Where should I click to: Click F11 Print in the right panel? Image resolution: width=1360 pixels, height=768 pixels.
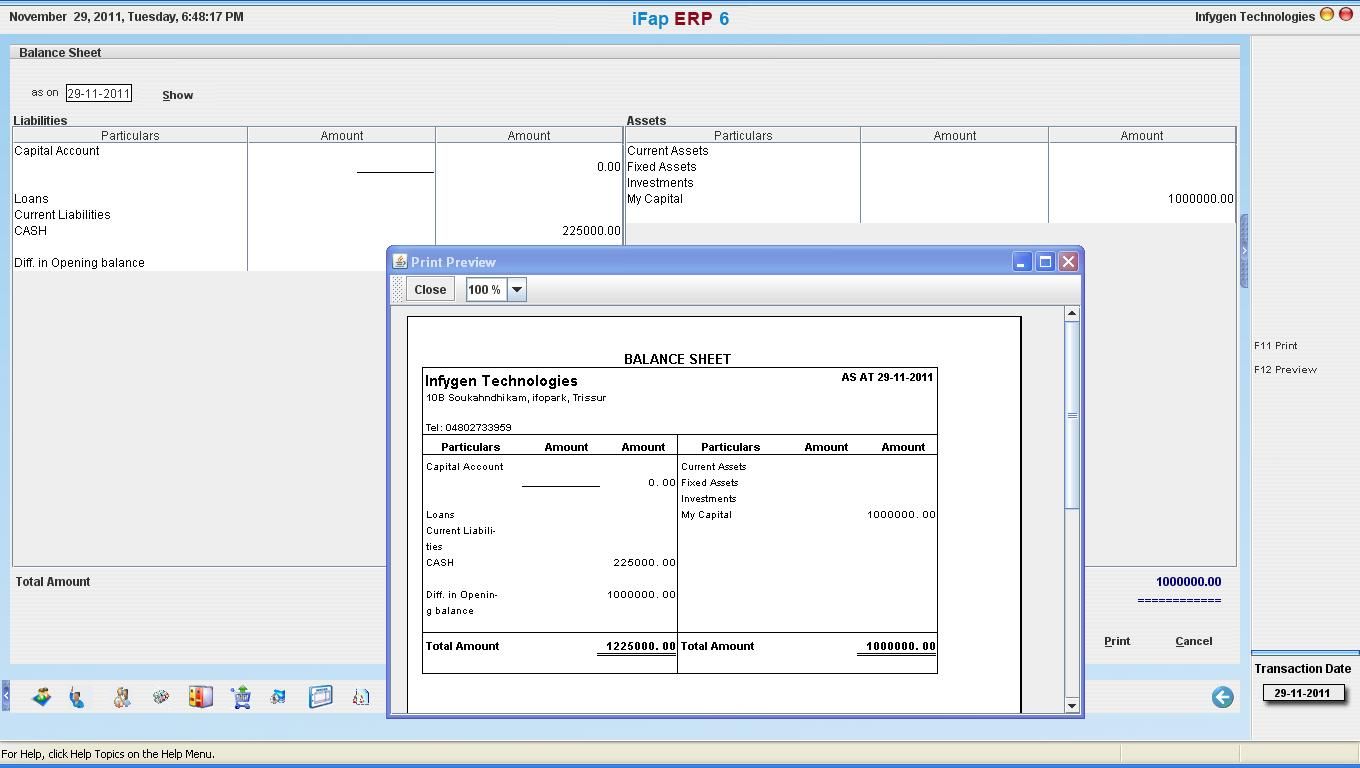1276,345
